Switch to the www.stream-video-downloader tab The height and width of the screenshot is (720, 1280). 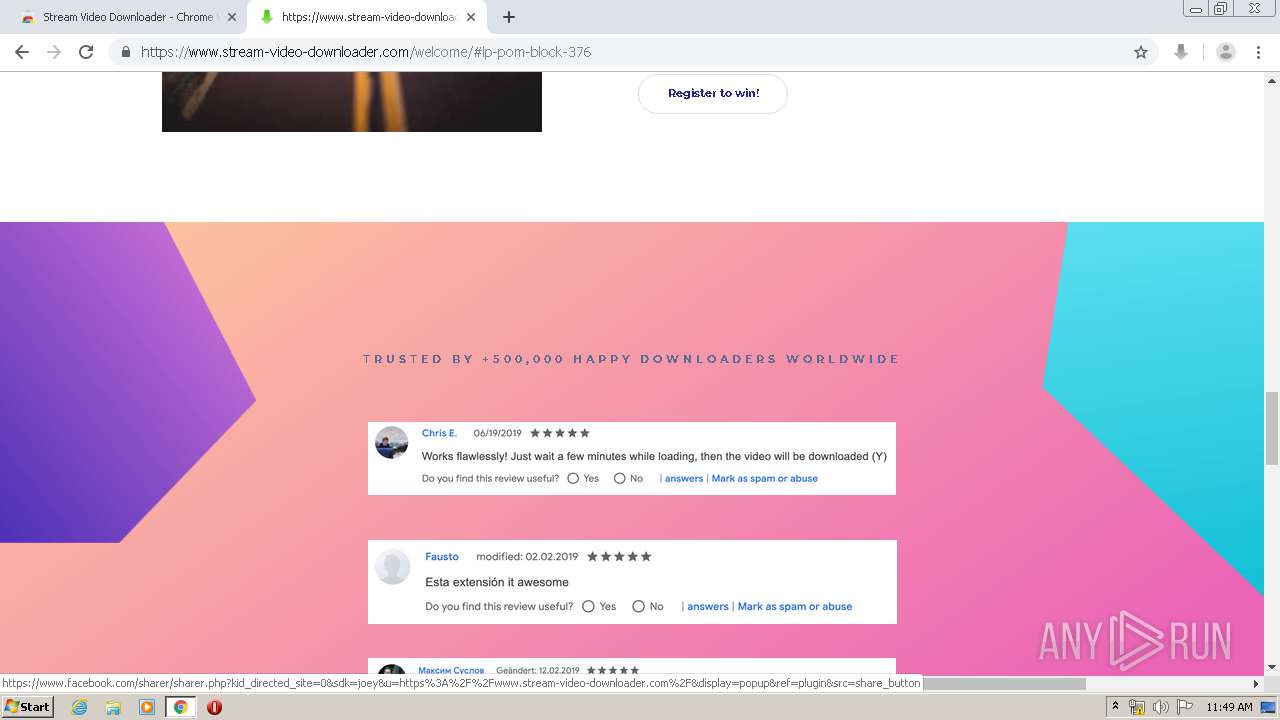click(x=366, y=17)
